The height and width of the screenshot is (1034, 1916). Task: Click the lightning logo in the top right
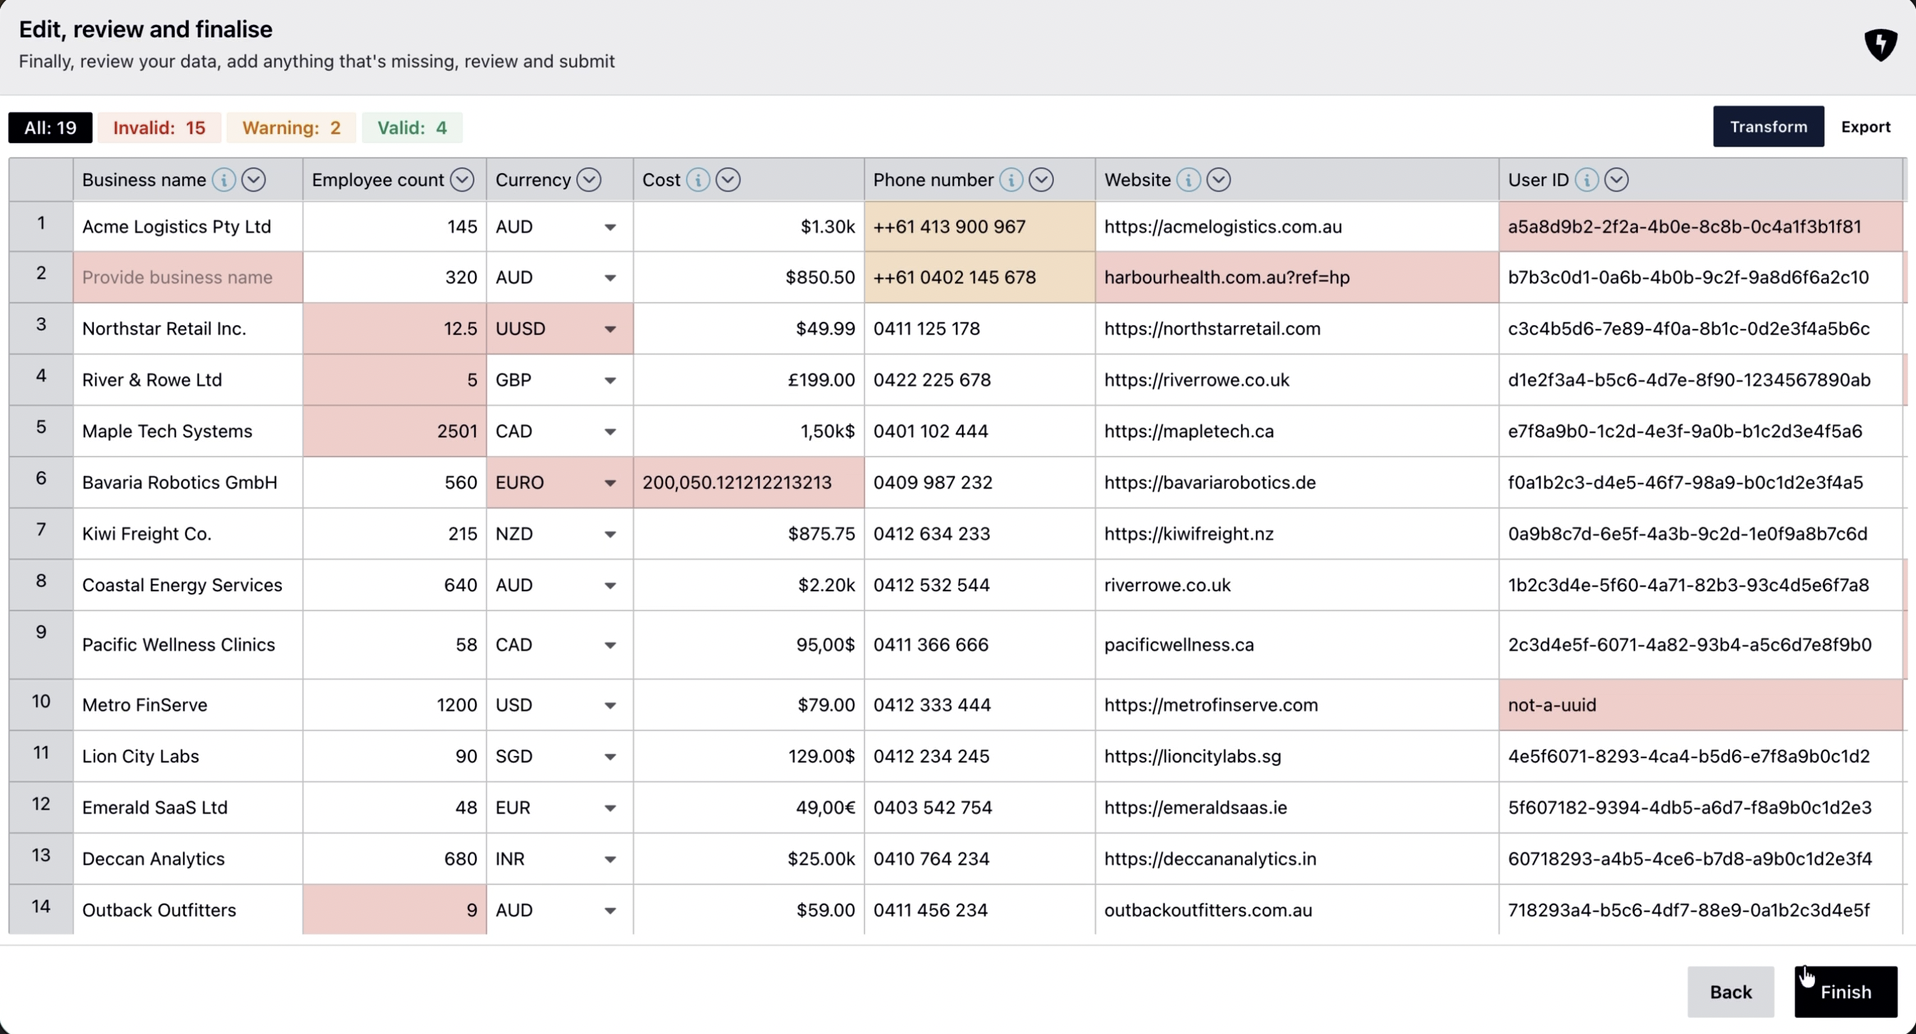pyautogui.click(x=1880, y=44)
